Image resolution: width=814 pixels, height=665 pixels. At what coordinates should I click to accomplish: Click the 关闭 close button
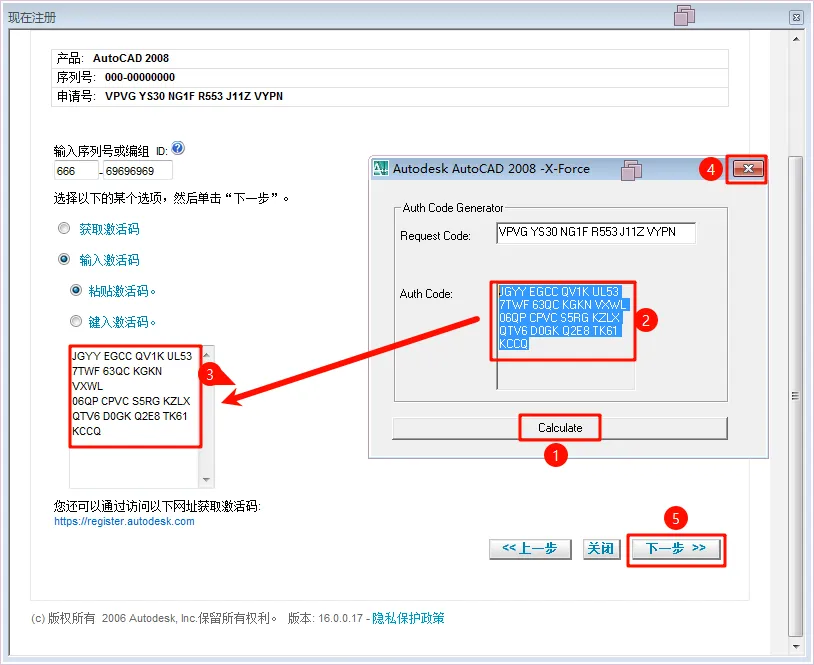[x=601, y=549]
